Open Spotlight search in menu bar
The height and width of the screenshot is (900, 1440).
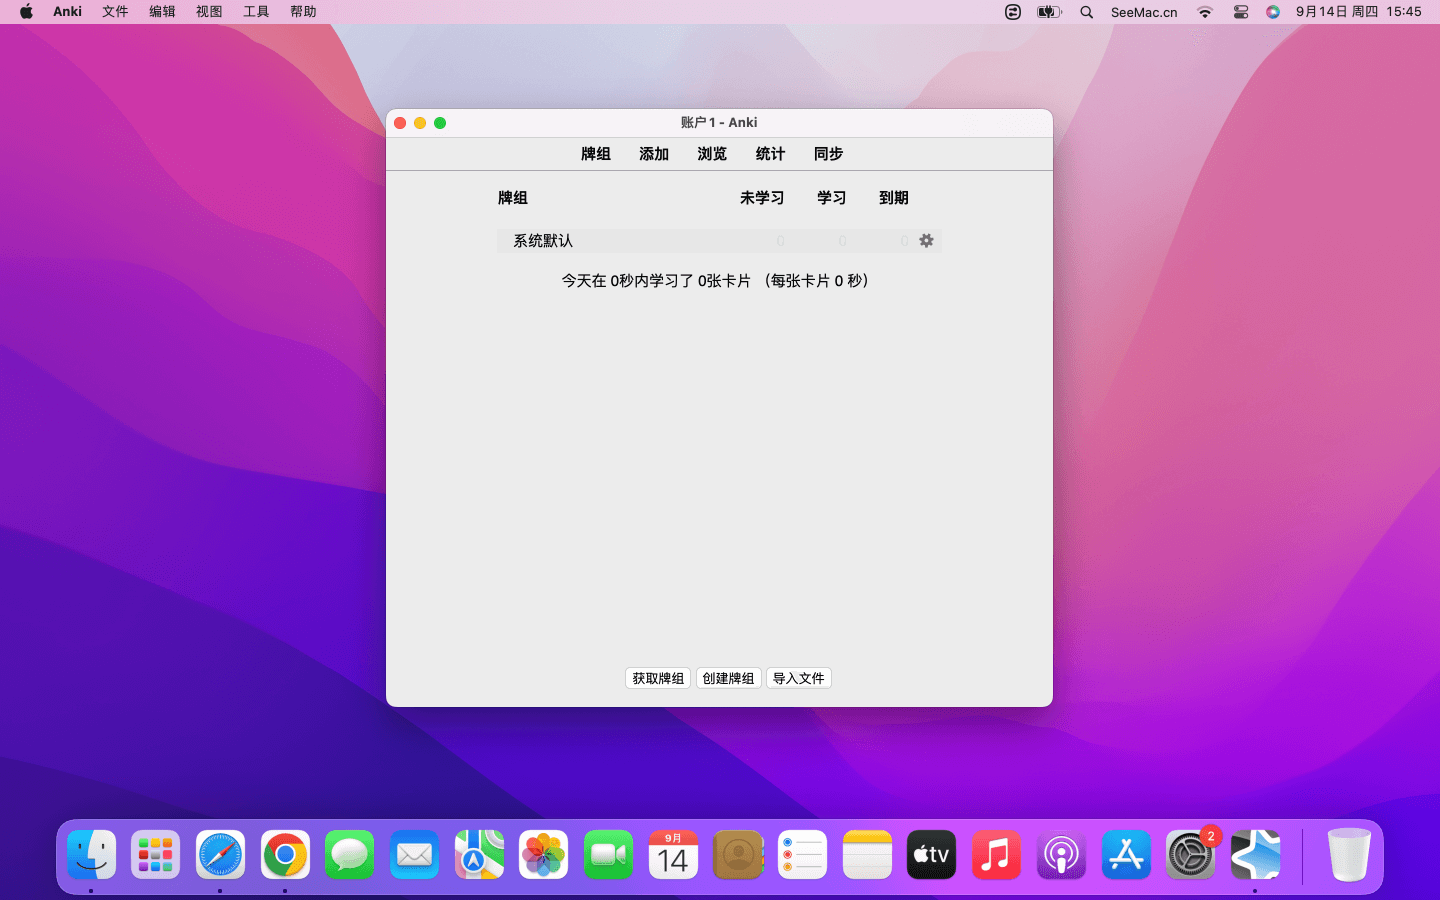pos(1086,12)
